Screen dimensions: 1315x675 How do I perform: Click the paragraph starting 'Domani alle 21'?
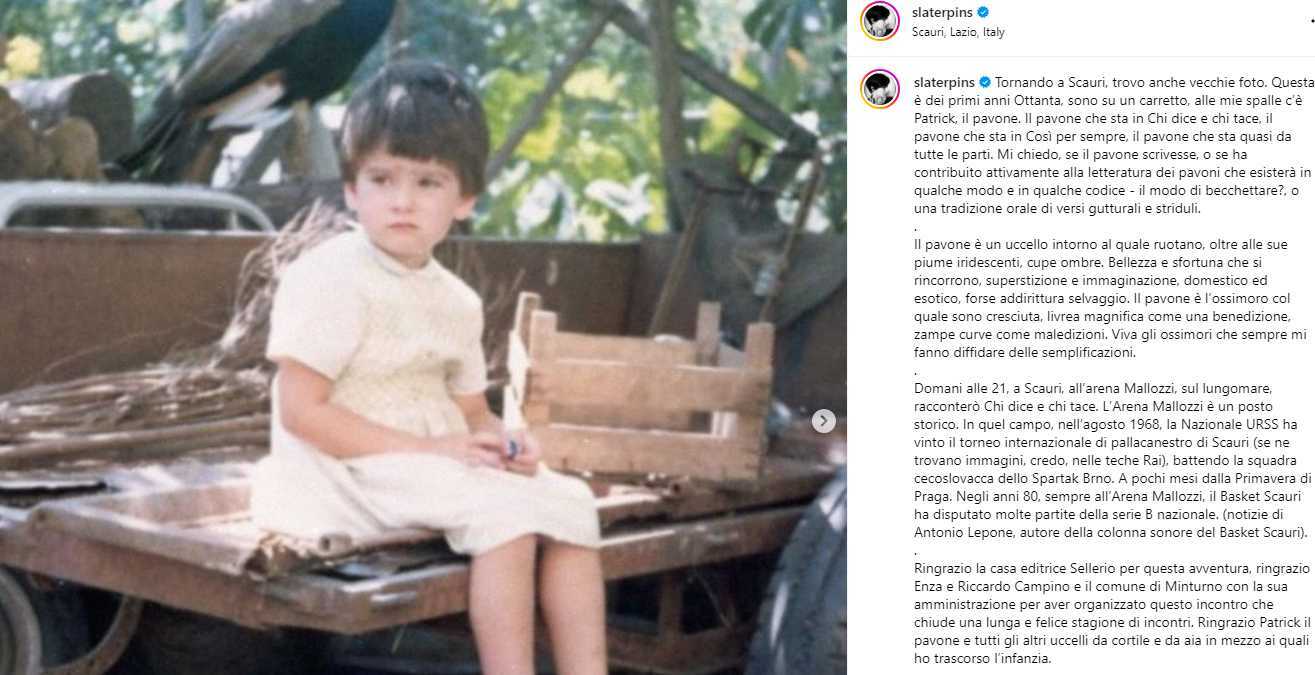coord(1112,460)
